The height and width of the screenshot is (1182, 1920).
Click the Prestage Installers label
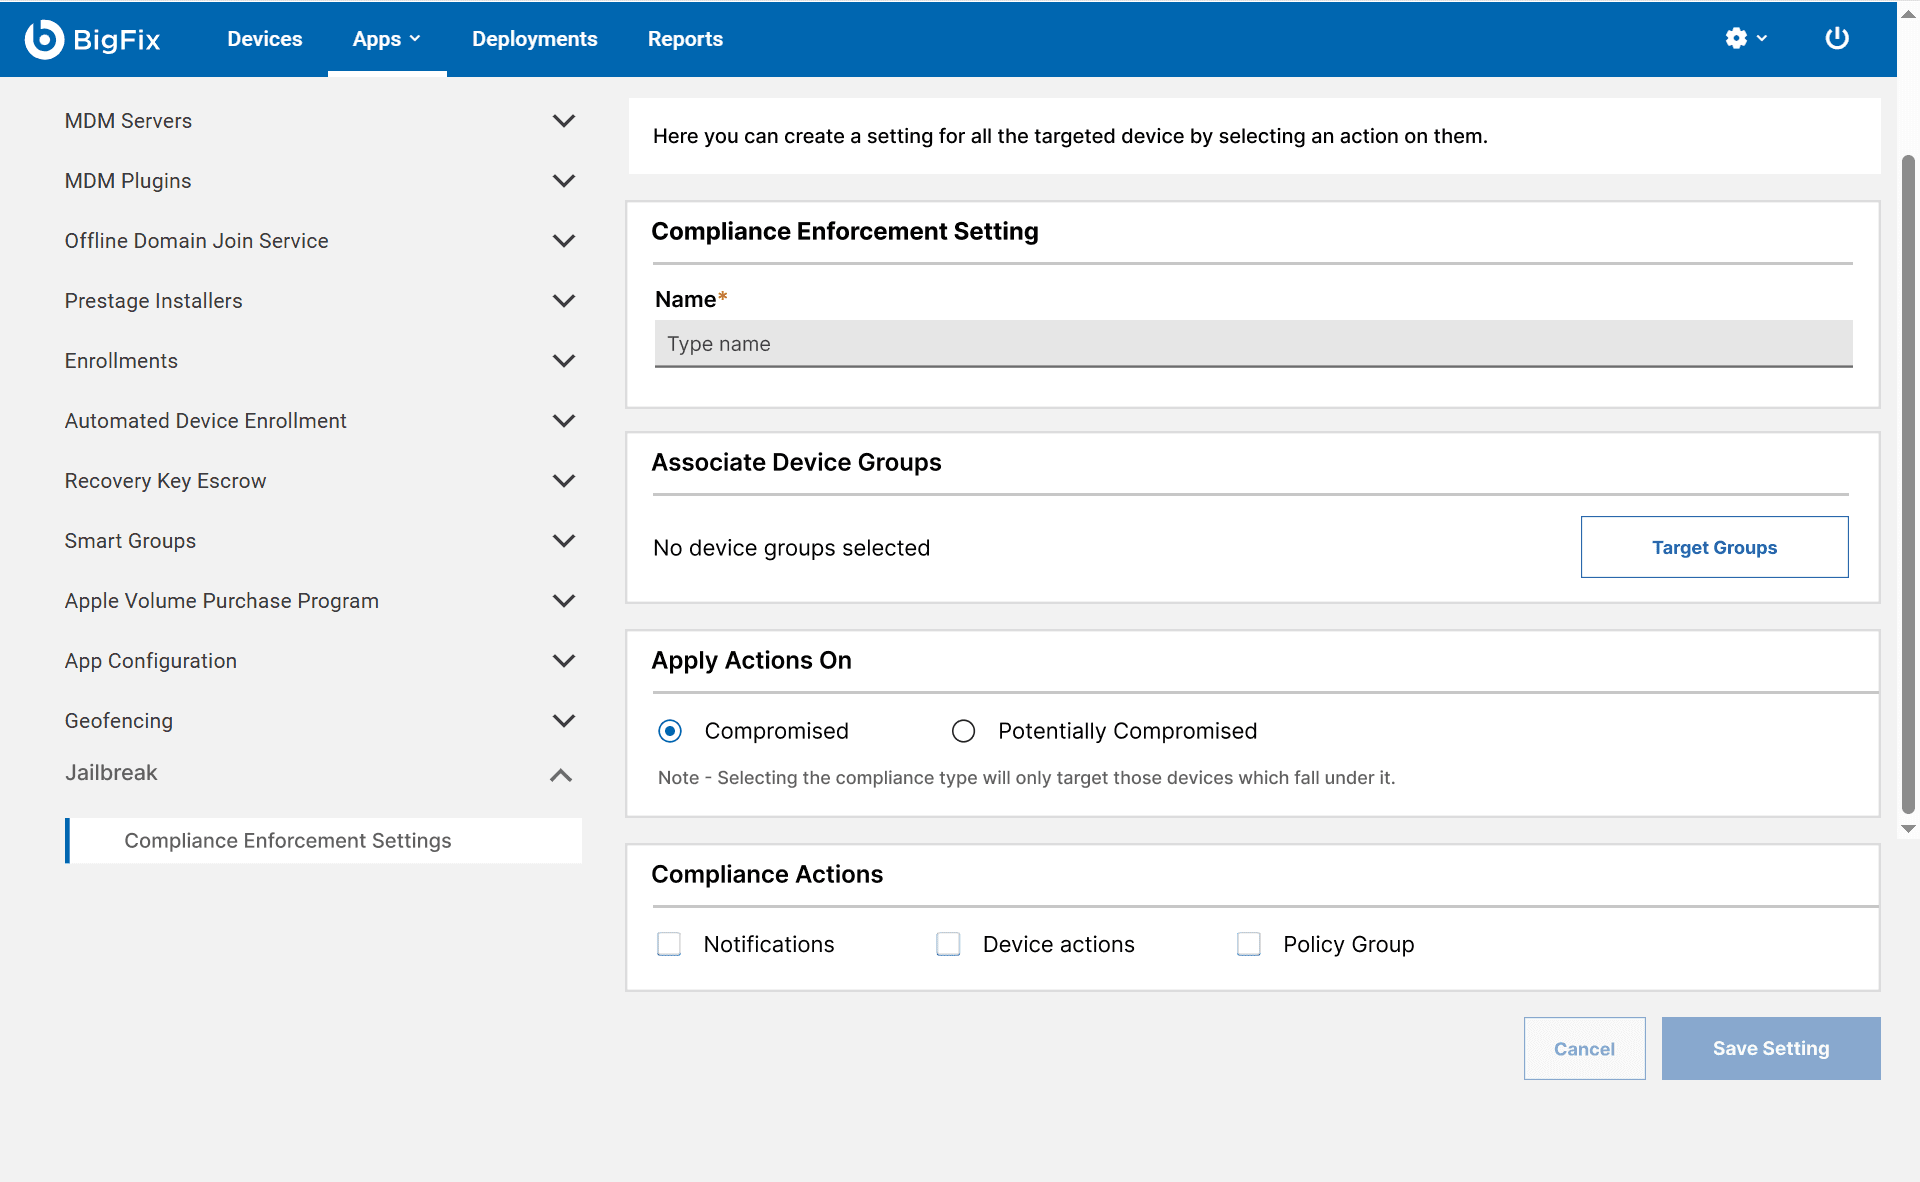(x=153, y=301)
